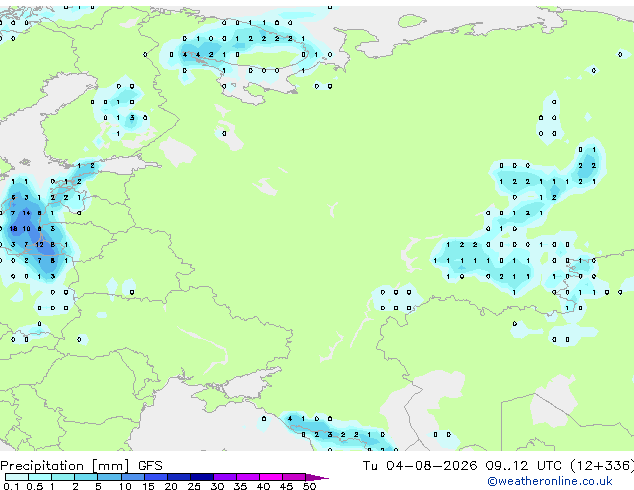The width and height of the screenshot is (634, 490).
Task: Click the map precipitation value '12'
Action: point(39,244)
